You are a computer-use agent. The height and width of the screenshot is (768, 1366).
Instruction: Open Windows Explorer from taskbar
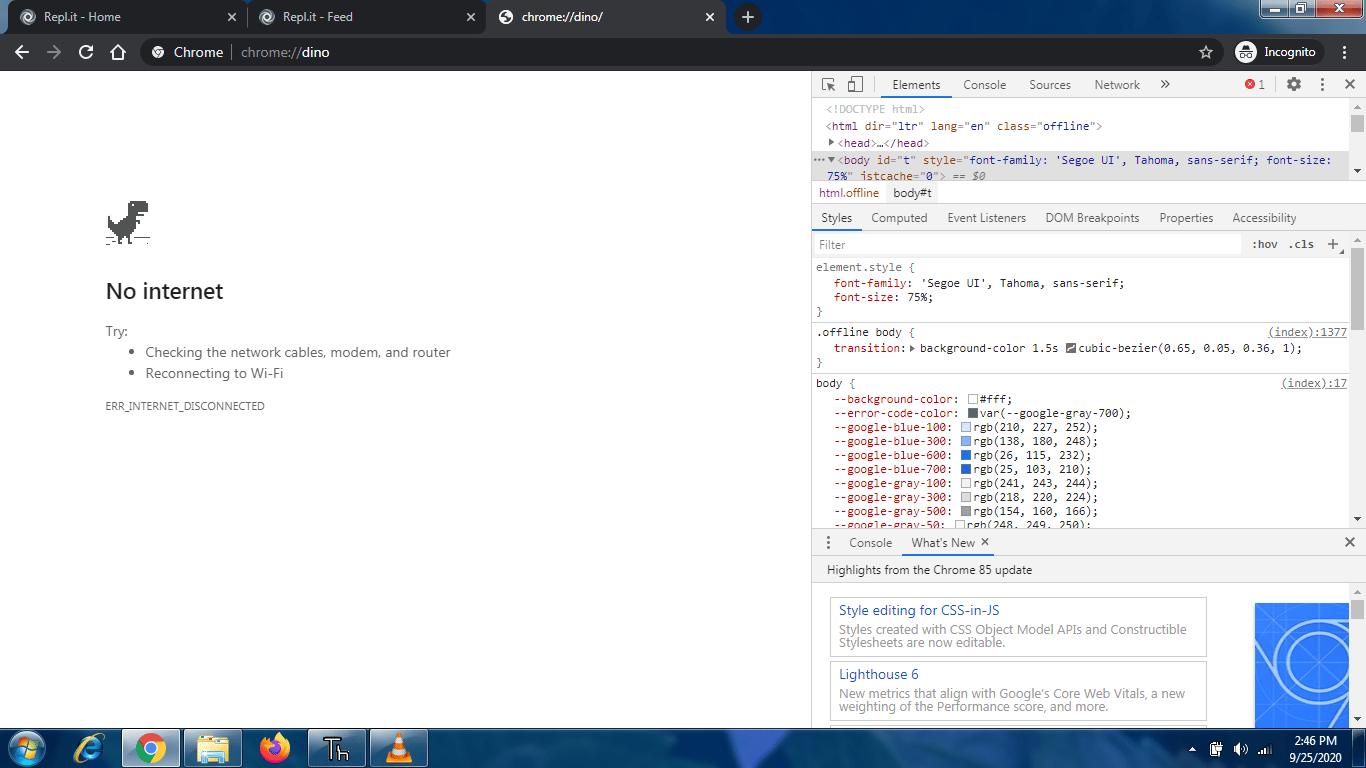(214, 748)
